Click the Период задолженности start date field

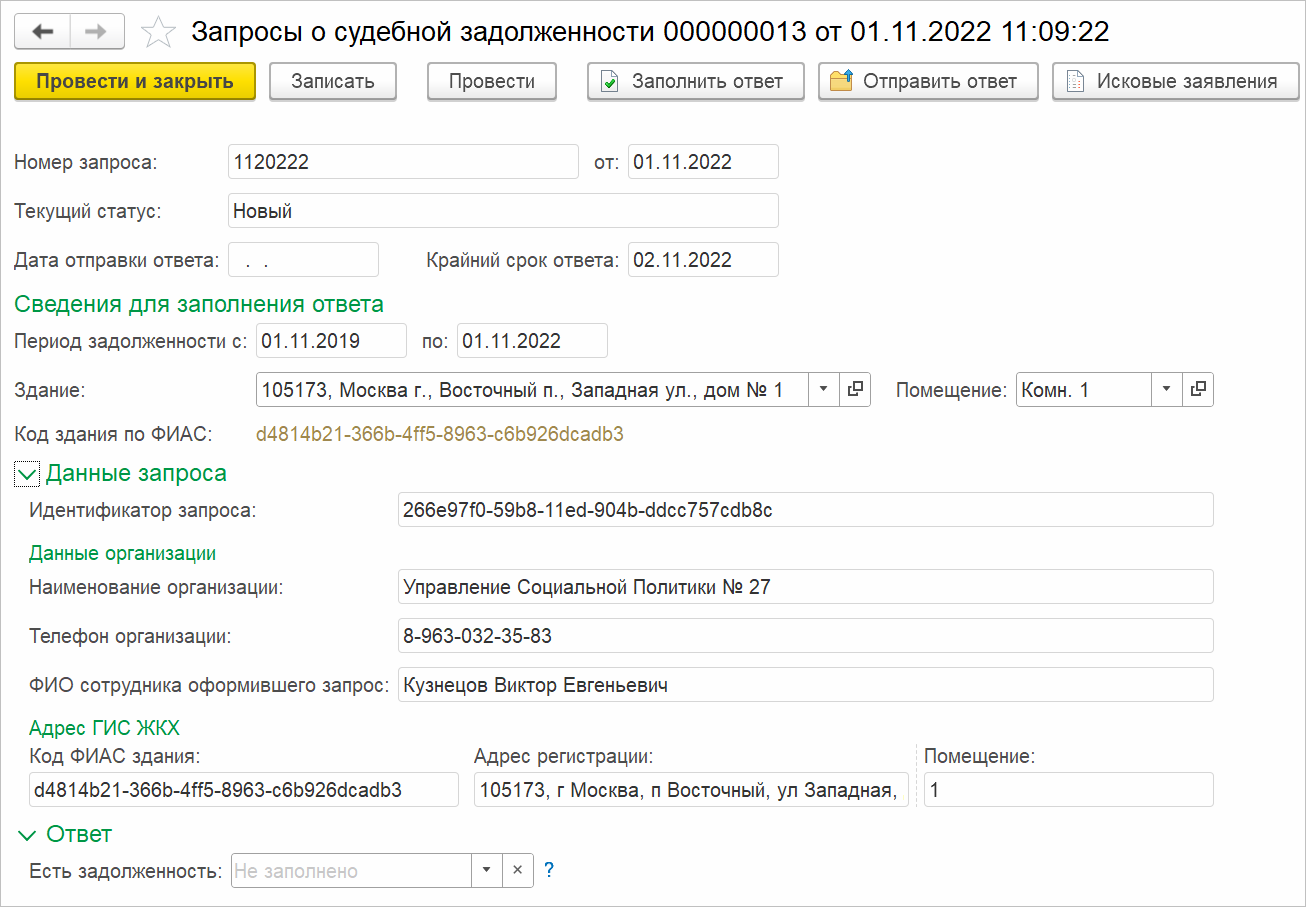tap(332, 341)
